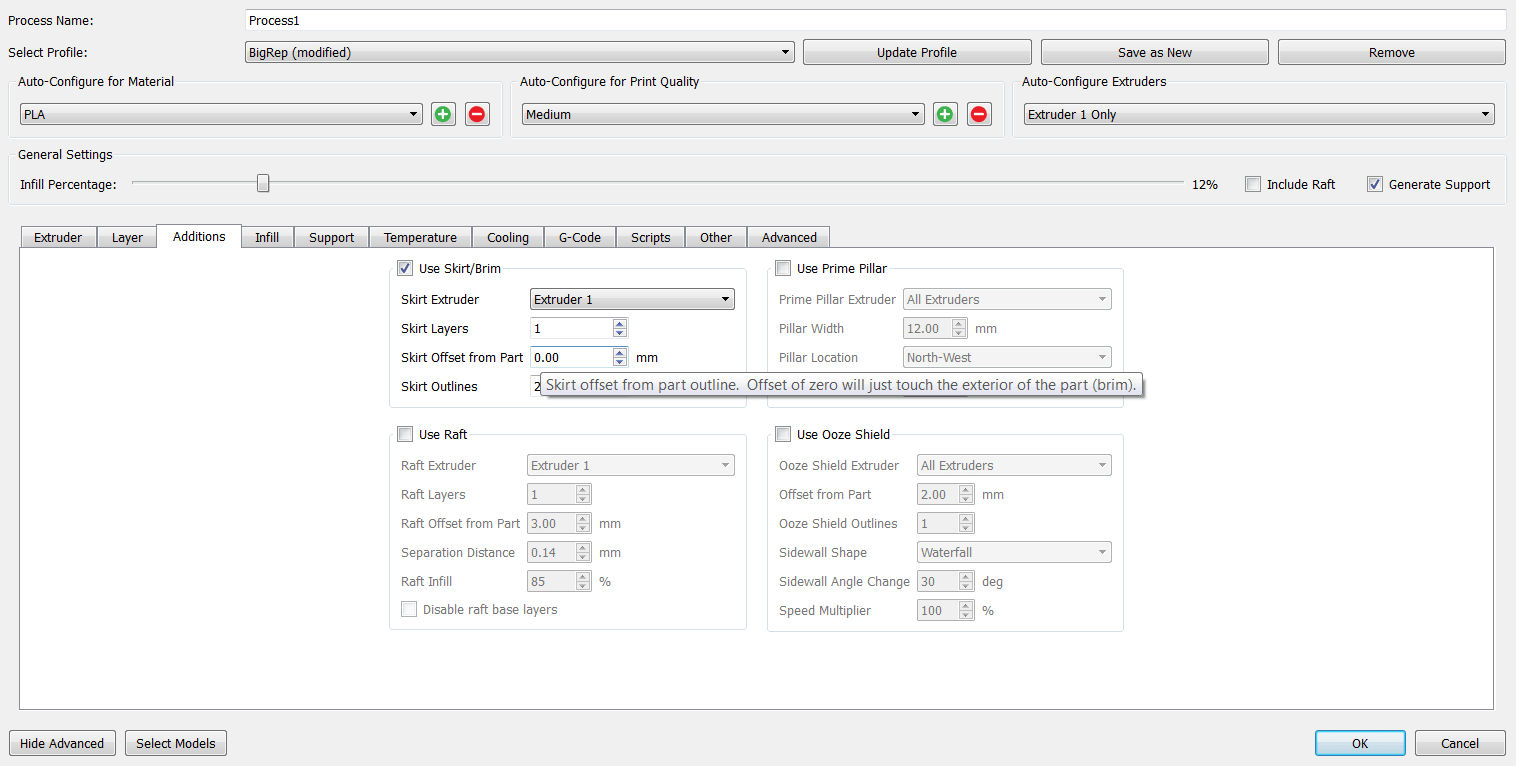1516x766 pixels.
Task: Add new print quality with green plus
Action: pos(945,114)
